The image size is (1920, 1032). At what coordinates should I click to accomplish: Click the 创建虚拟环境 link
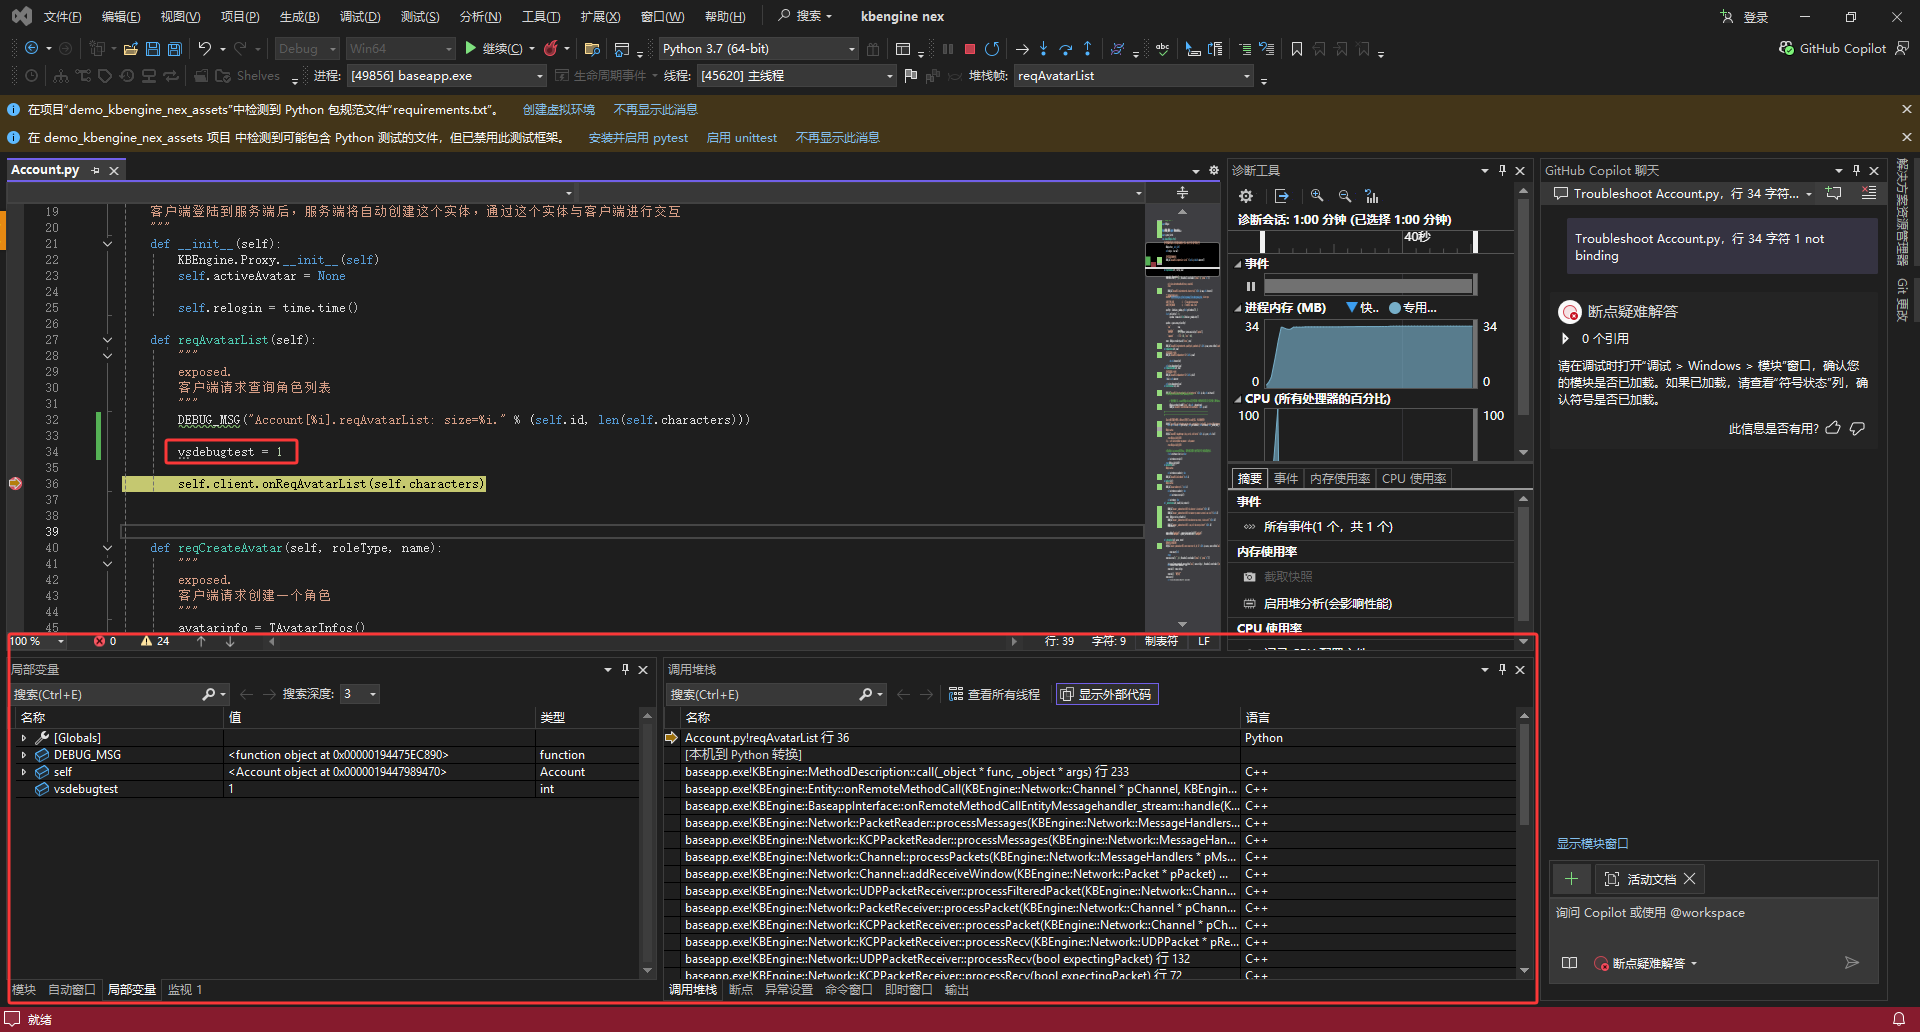coord(558,110)
